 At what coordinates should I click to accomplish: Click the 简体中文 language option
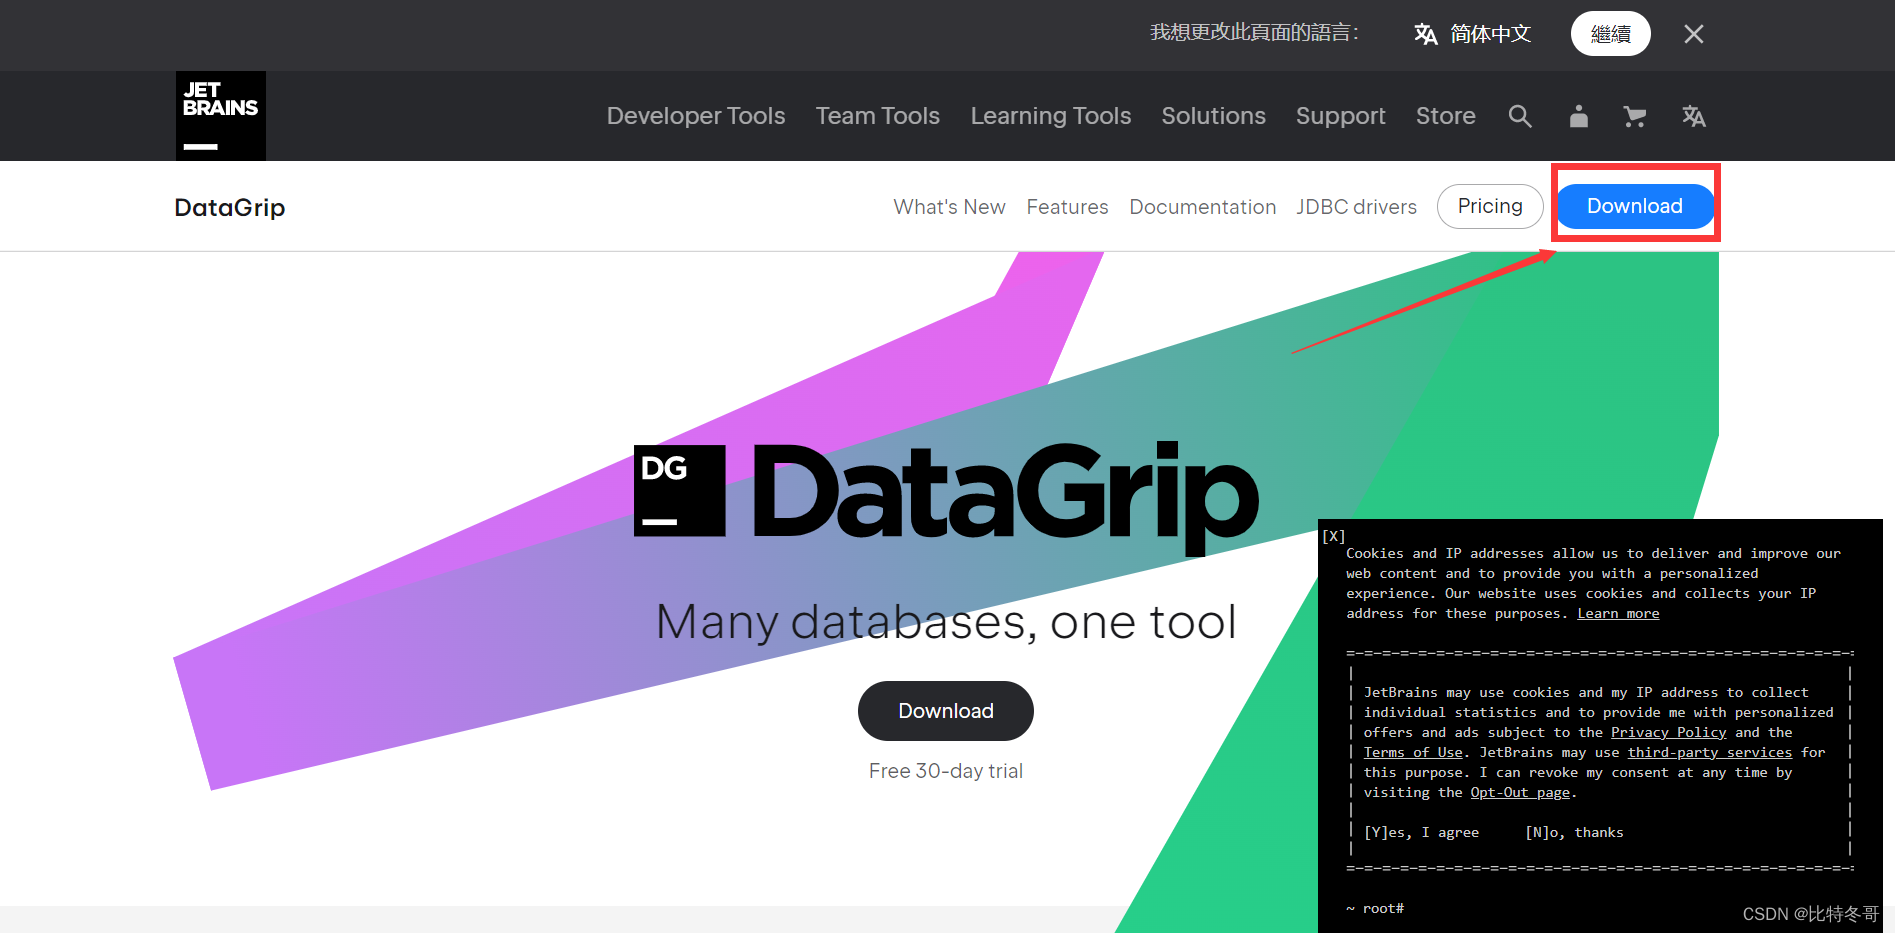tap(1490, 34)
